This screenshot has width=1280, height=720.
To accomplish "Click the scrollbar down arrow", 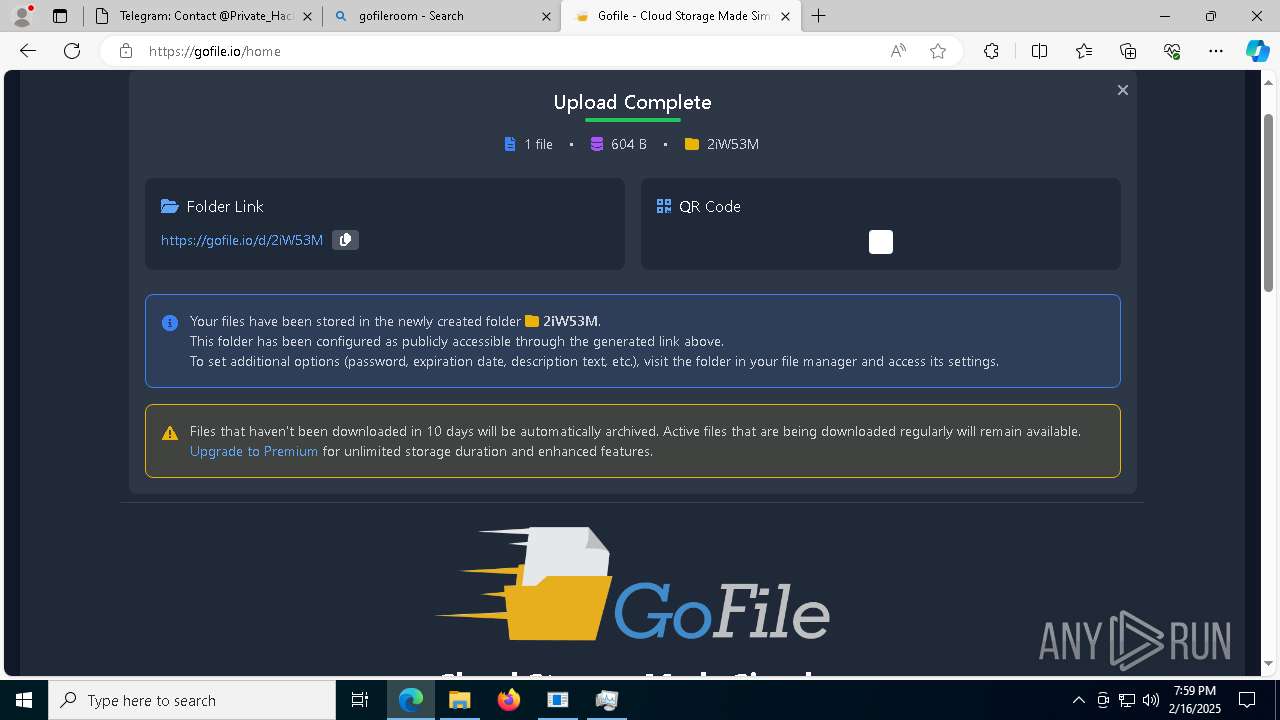I will 1269,664.
